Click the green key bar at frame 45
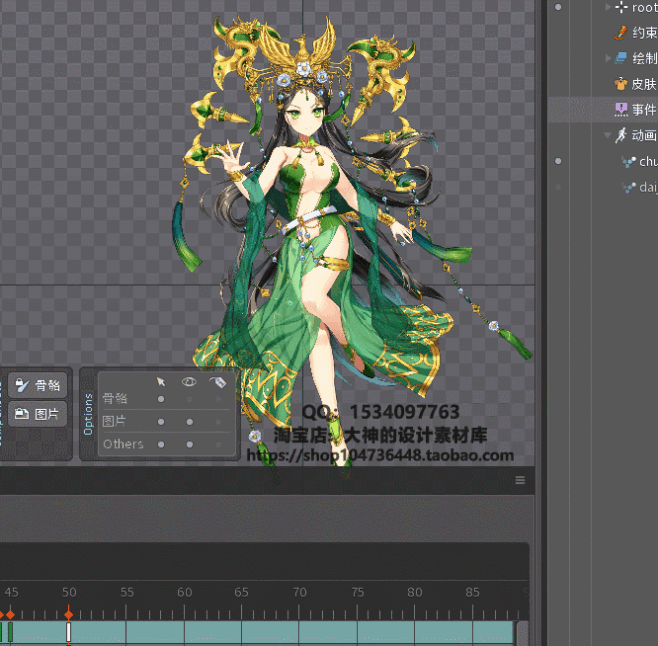The width and height of the screenshot is (658, 646). click(10, 632)
